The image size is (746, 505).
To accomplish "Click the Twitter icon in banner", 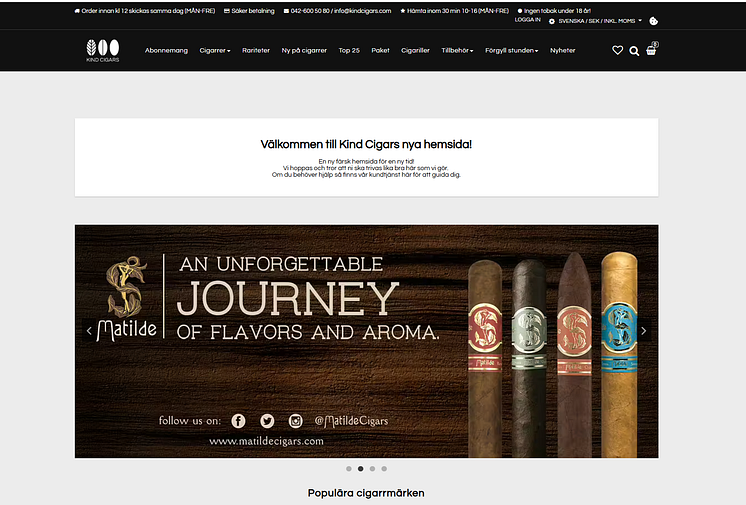I will tap(267, 421).
